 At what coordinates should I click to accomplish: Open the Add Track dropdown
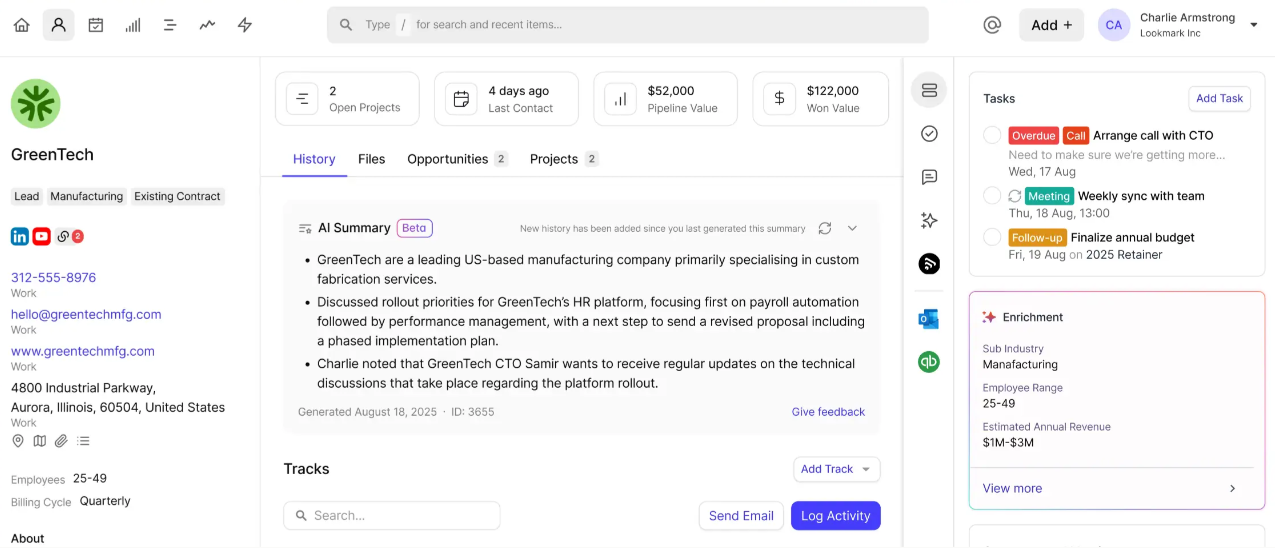(837, 469)
